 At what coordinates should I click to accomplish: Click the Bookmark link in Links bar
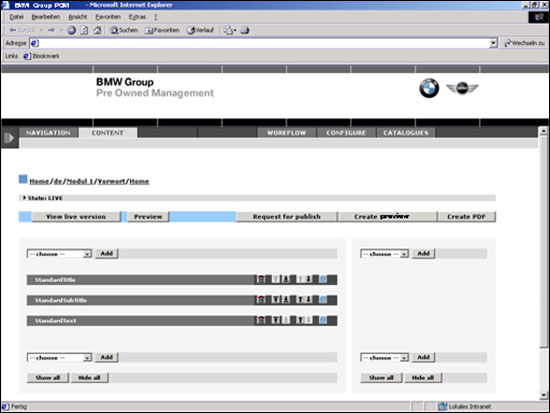[41, 56]
